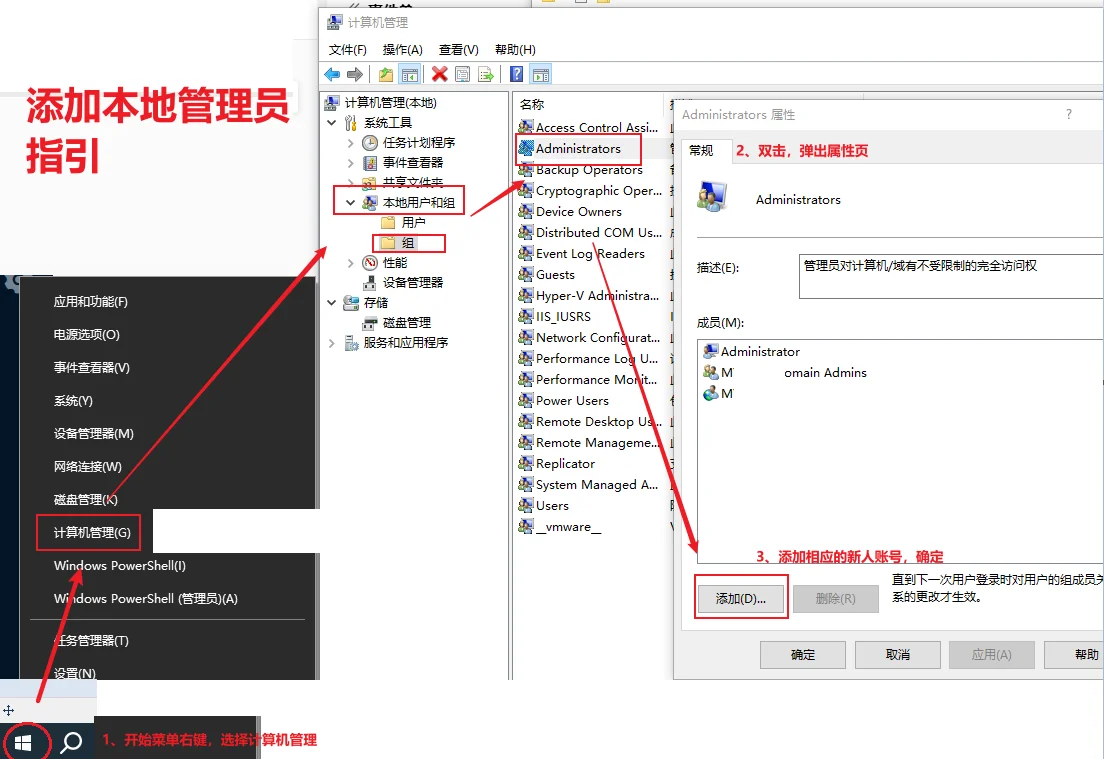Click the 取消 button in the dialog

(897, 654)
